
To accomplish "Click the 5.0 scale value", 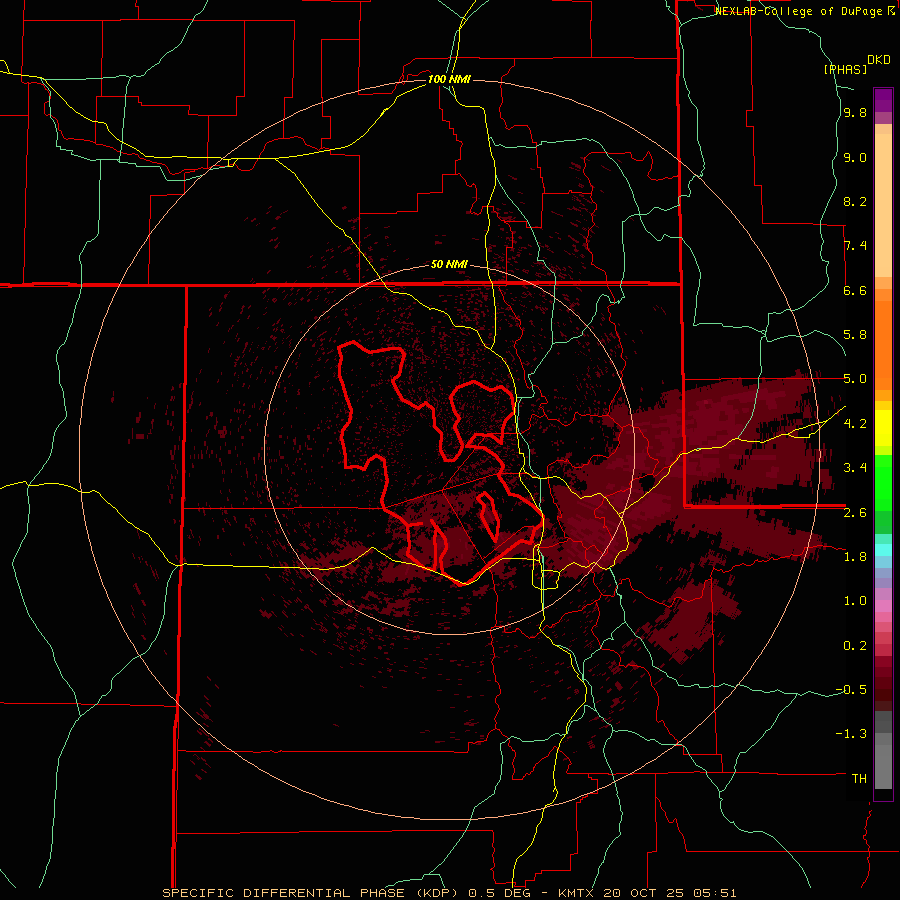I will [x=855, y=379].
